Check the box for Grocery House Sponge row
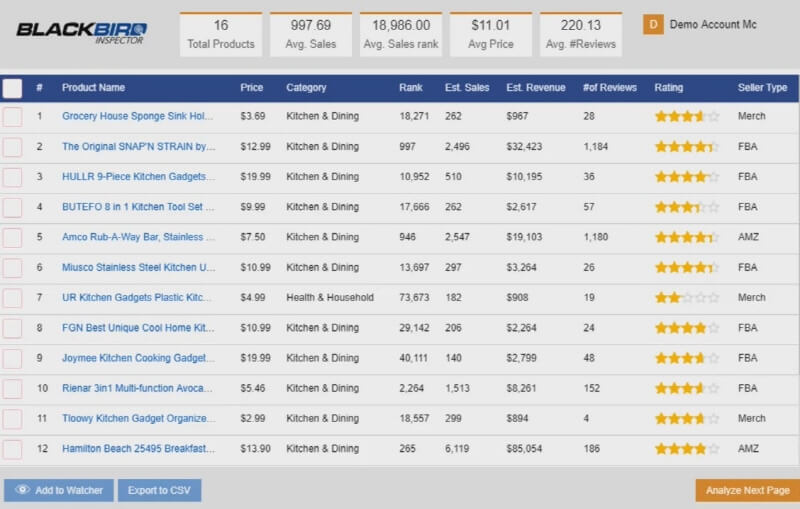800x509 pixels. coord(12,117)
